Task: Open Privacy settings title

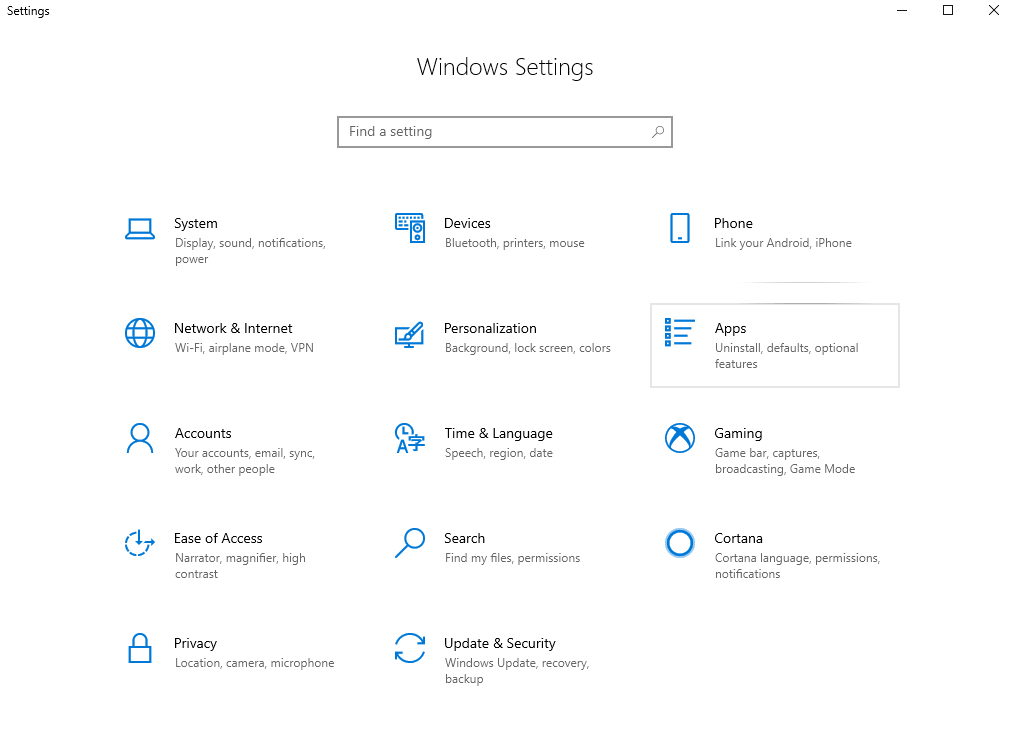Action: tap(195, 643)
